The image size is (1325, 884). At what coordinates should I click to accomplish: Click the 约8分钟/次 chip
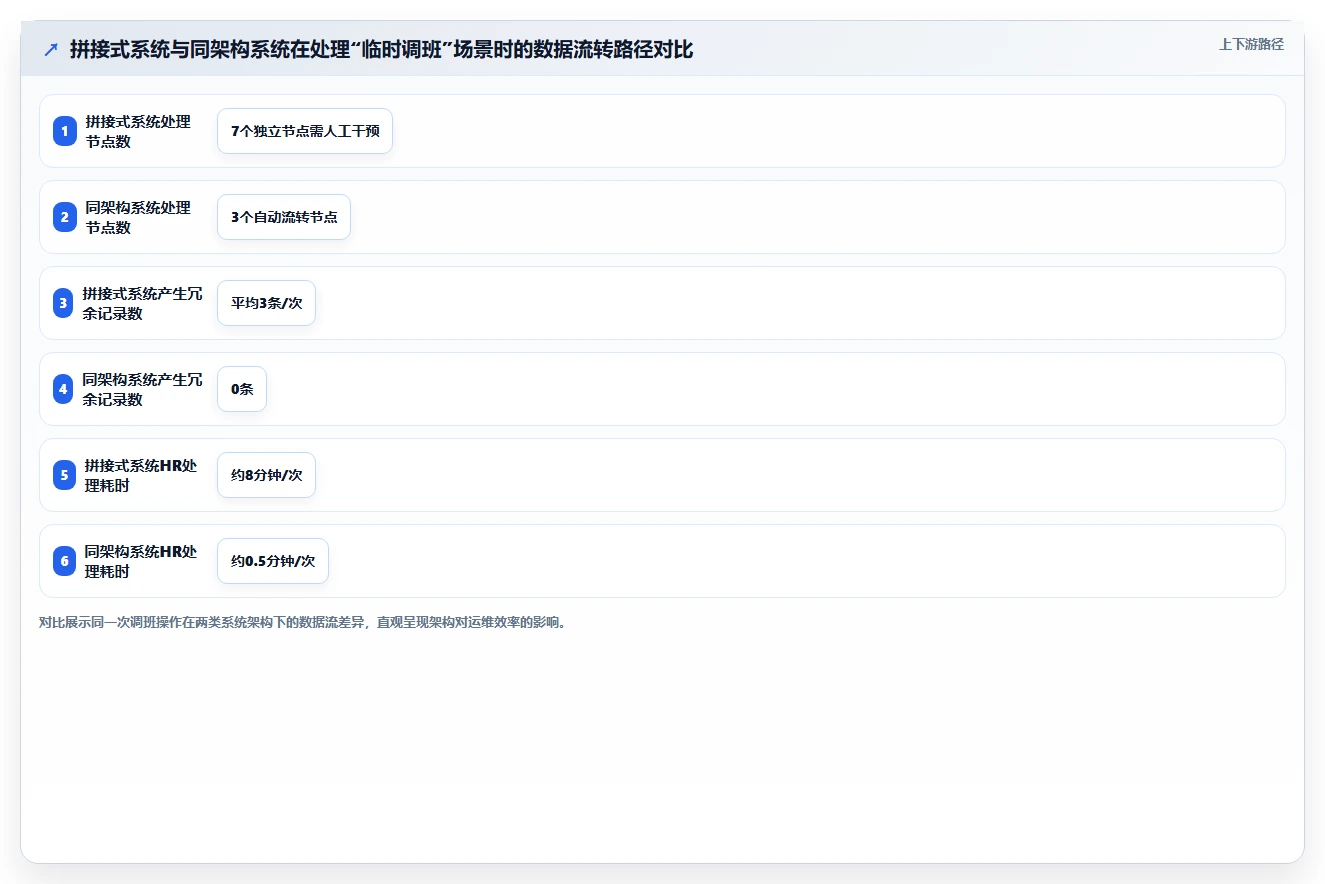point(266,475)
